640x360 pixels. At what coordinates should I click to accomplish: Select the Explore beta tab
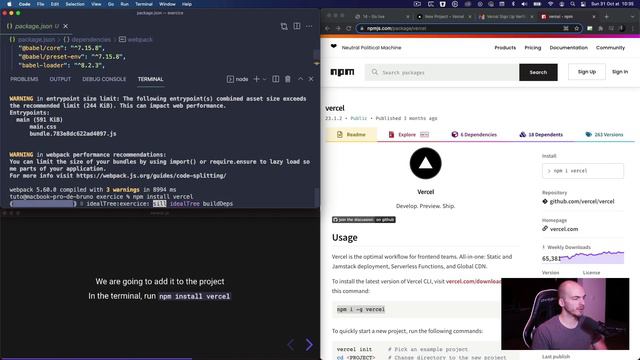click(409, 134)
